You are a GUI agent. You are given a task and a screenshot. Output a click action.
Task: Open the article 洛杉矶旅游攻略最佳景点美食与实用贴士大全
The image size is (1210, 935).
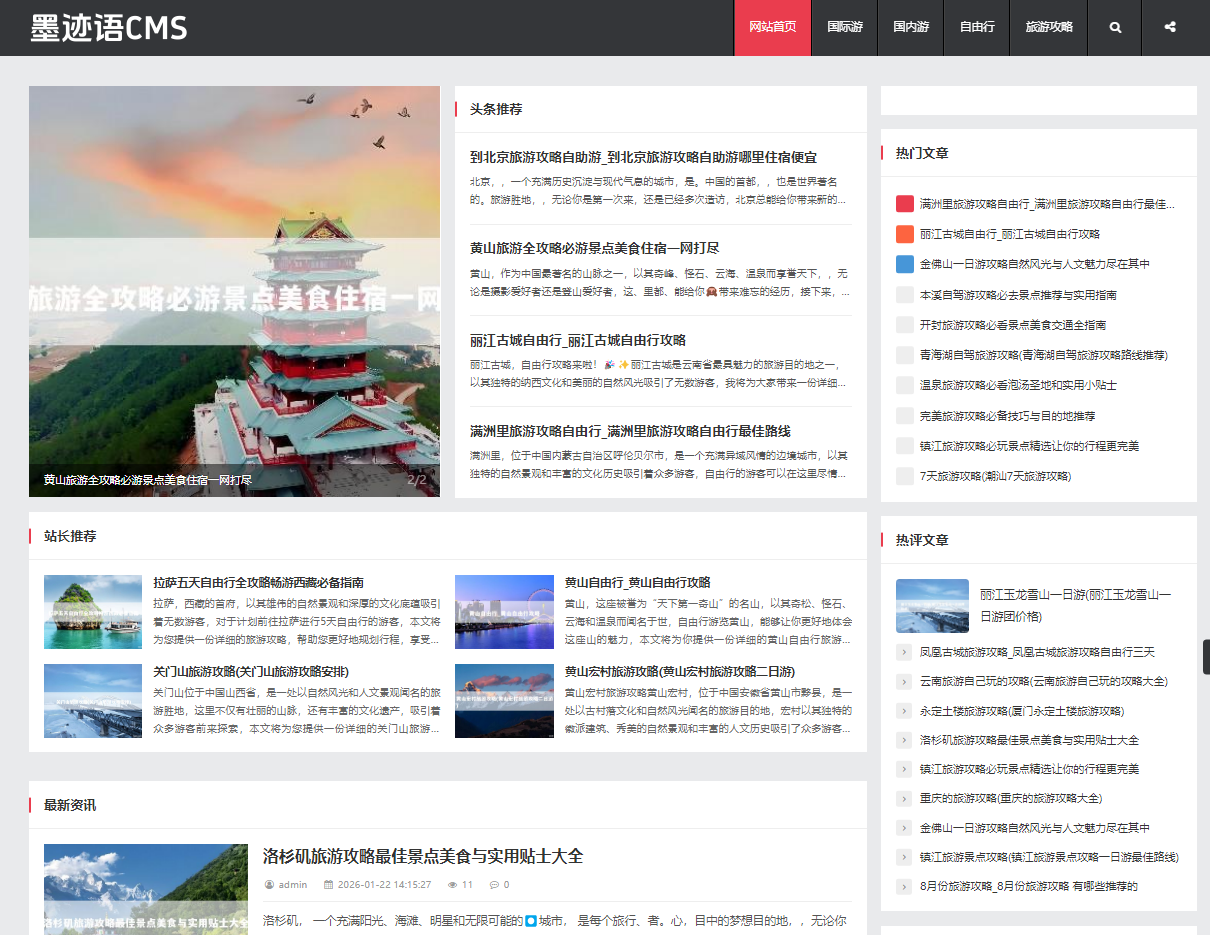pos(422,856)
